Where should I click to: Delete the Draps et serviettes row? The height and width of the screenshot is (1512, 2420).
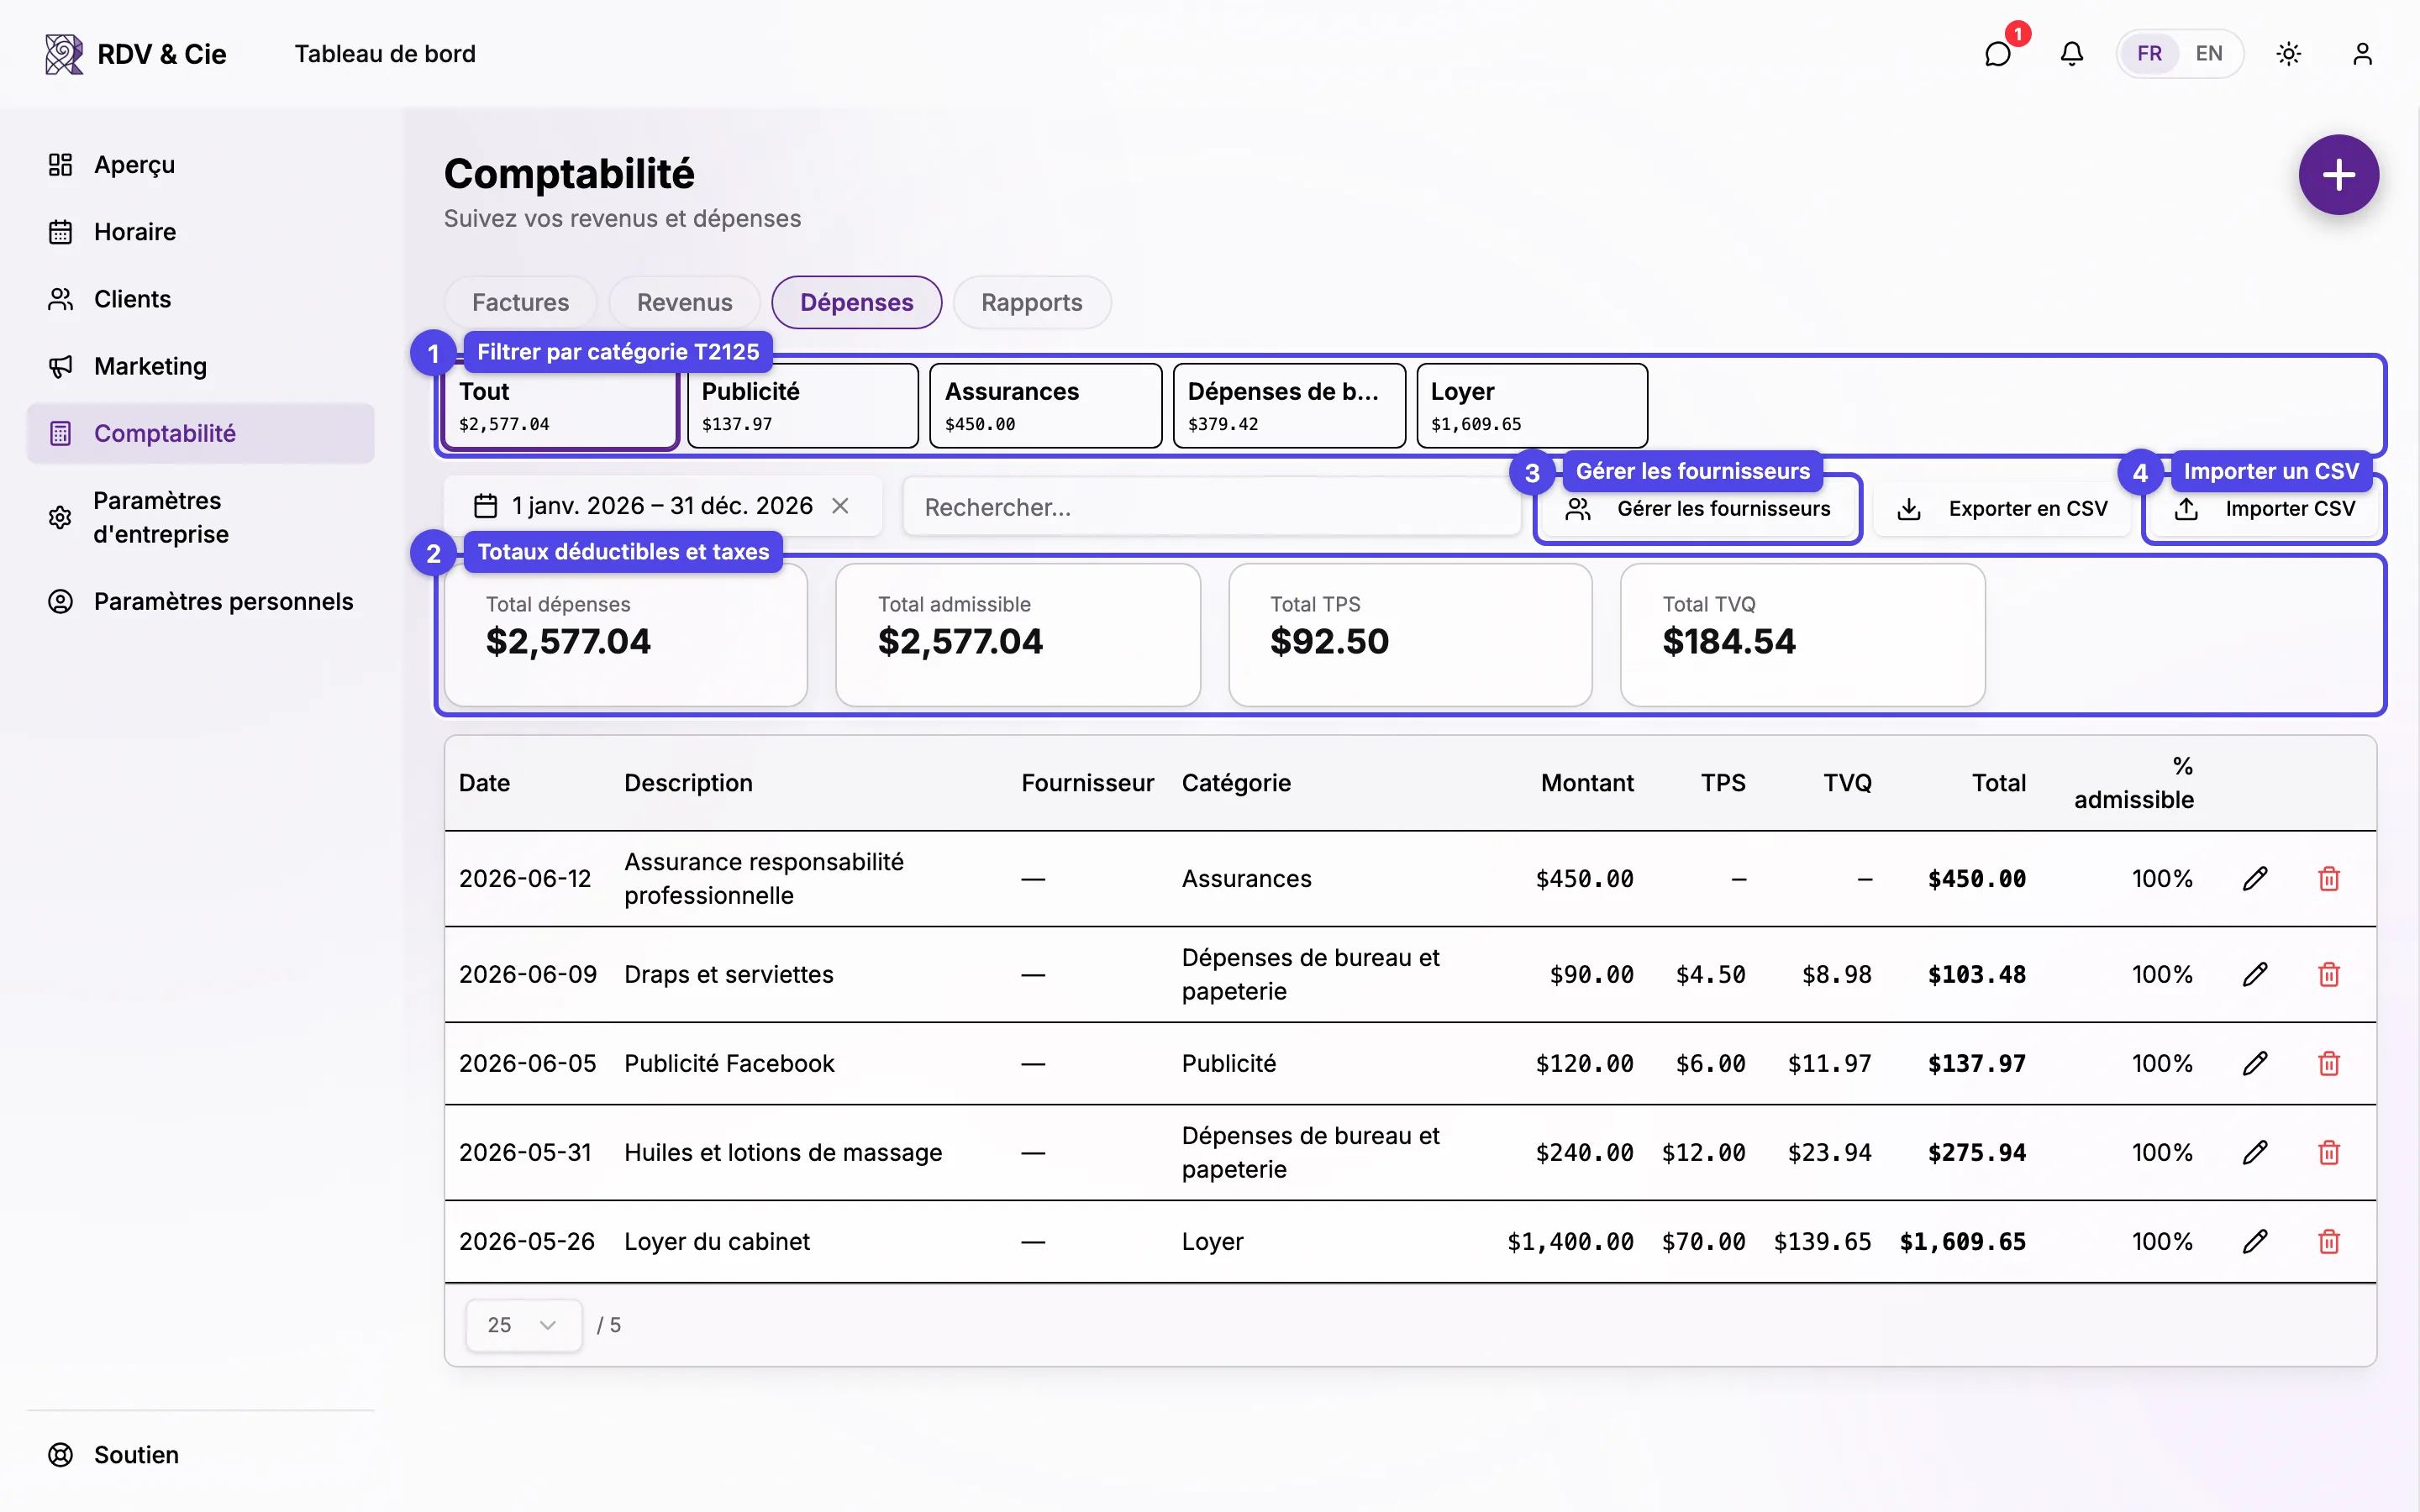(2329, 974)
